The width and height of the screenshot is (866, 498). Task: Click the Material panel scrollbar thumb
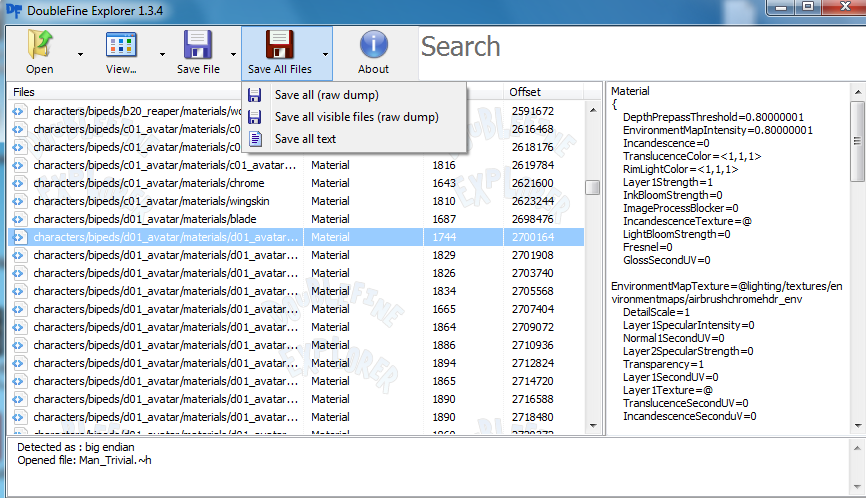858,141
